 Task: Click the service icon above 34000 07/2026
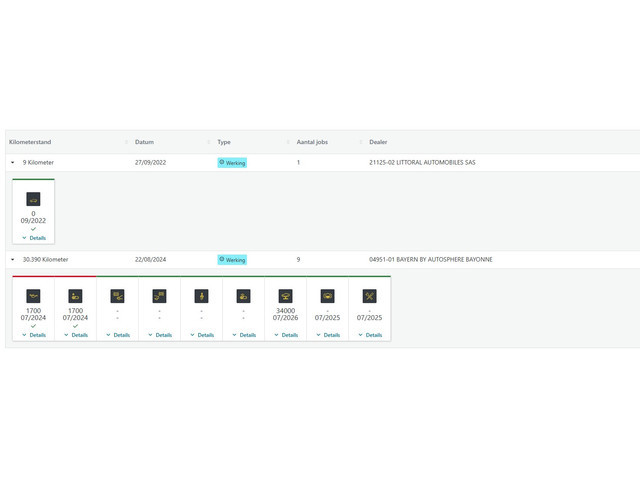[285, 296]
